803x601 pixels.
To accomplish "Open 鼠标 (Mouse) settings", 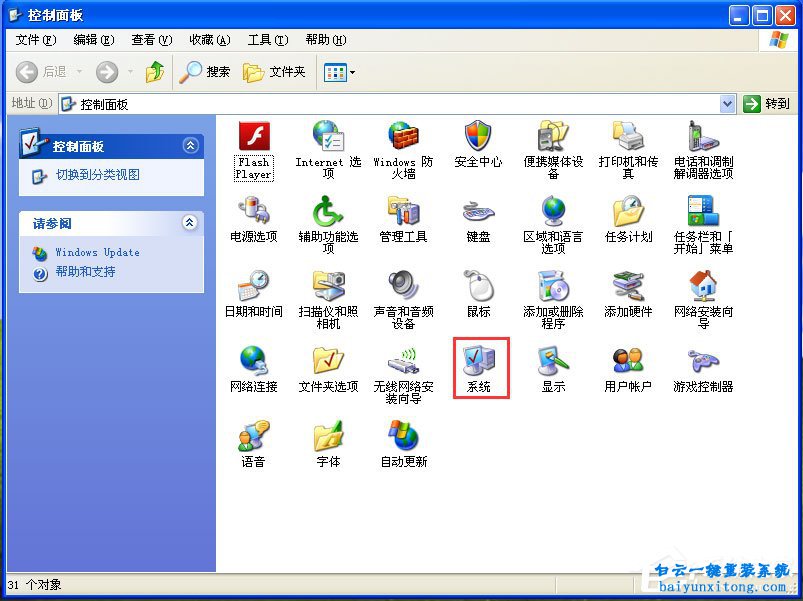I will point(478,294).
